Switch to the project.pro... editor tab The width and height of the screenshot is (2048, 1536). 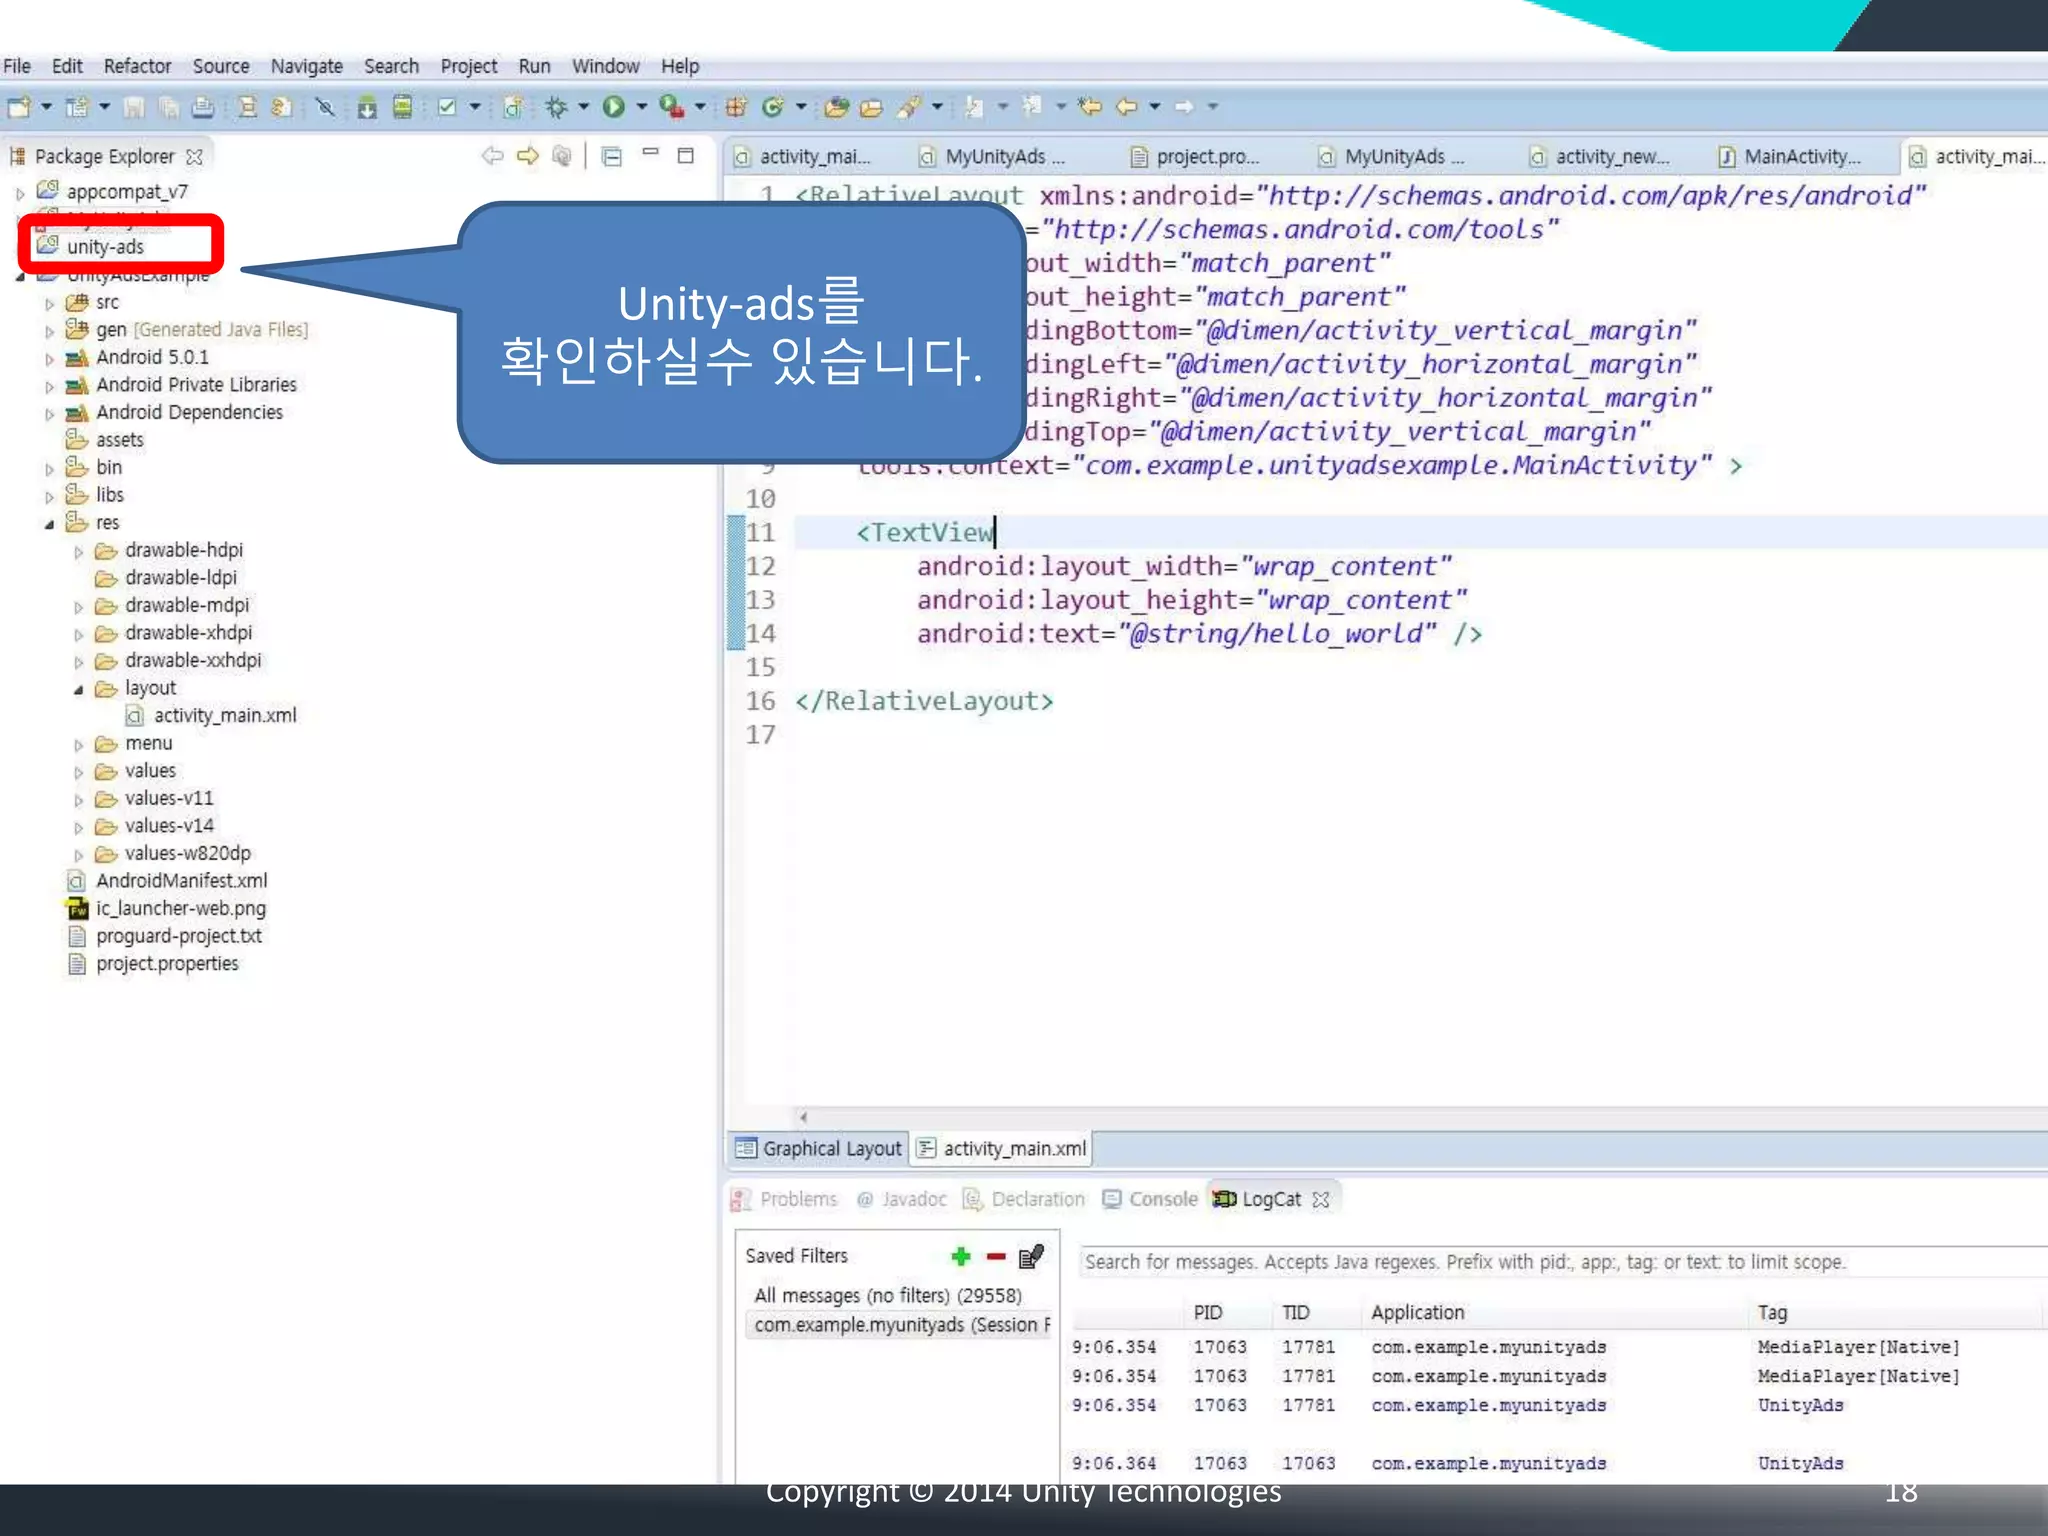(1195, 157)
